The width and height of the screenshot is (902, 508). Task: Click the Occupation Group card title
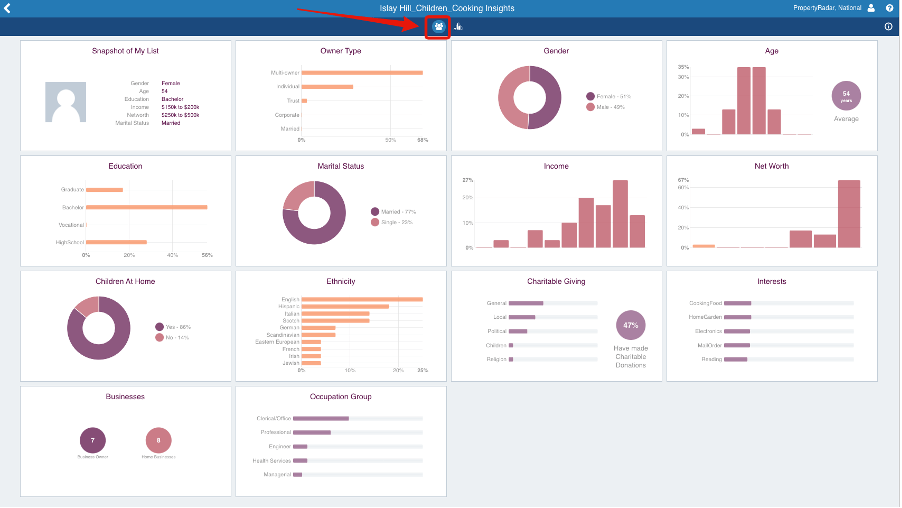[x=341, y=396]
